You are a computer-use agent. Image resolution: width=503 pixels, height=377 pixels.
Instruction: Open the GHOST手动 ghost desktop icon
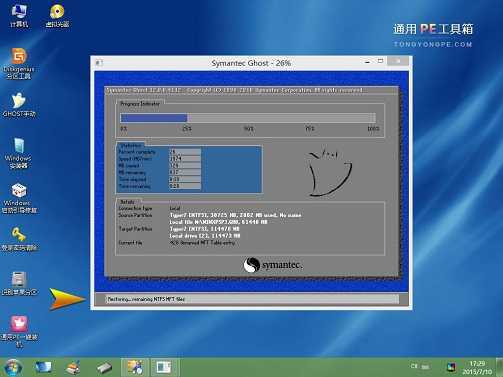(19, 105)
